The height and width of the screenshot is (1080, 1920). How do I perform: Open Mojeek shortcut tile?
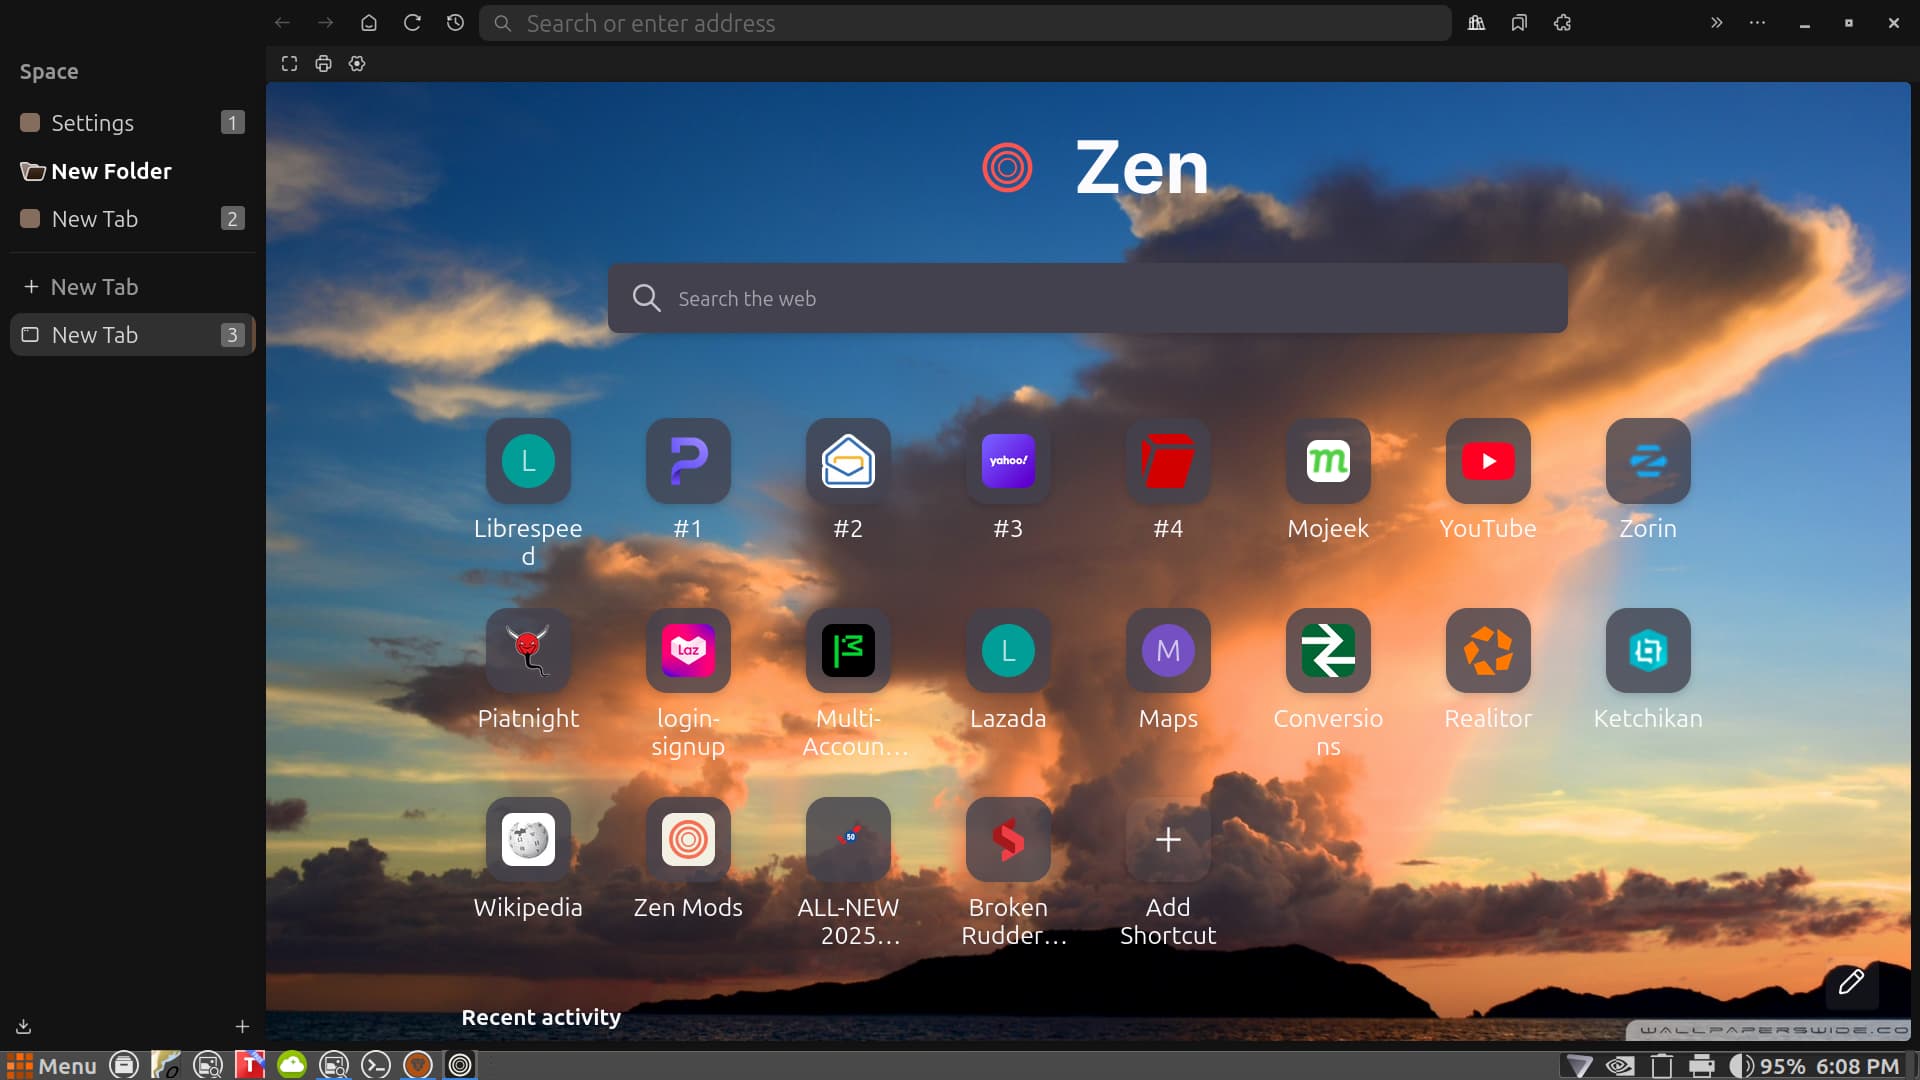point(1327,461)
